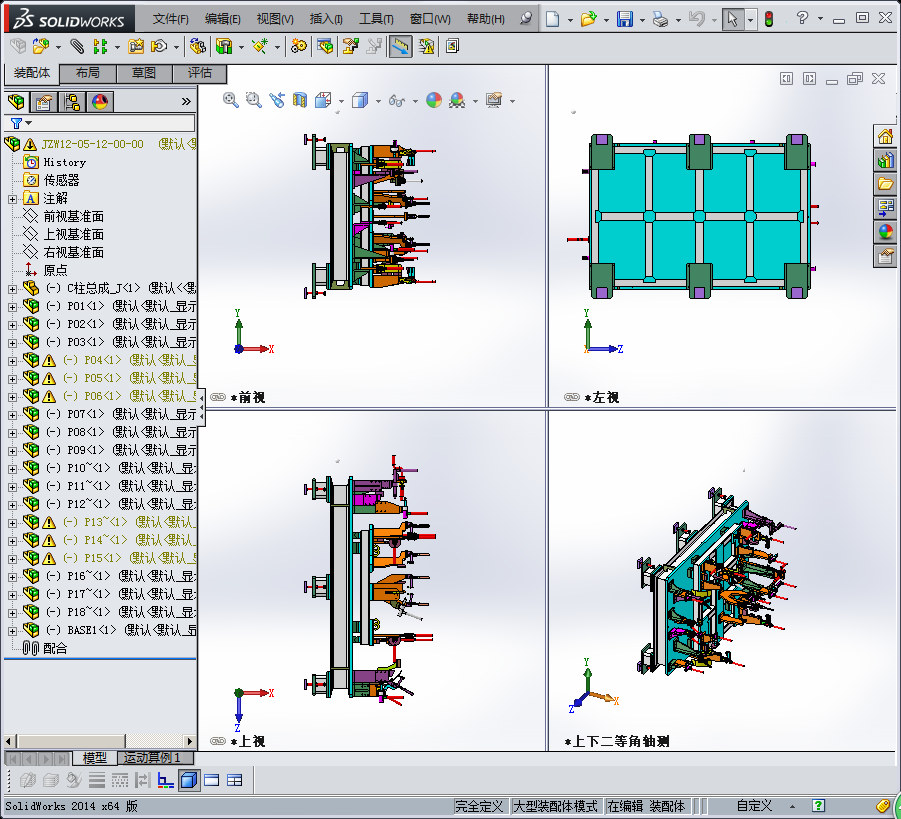The image size is (901, 819).
Task: Switch to the 运动算例1 tab
Action: pos(154,758)
